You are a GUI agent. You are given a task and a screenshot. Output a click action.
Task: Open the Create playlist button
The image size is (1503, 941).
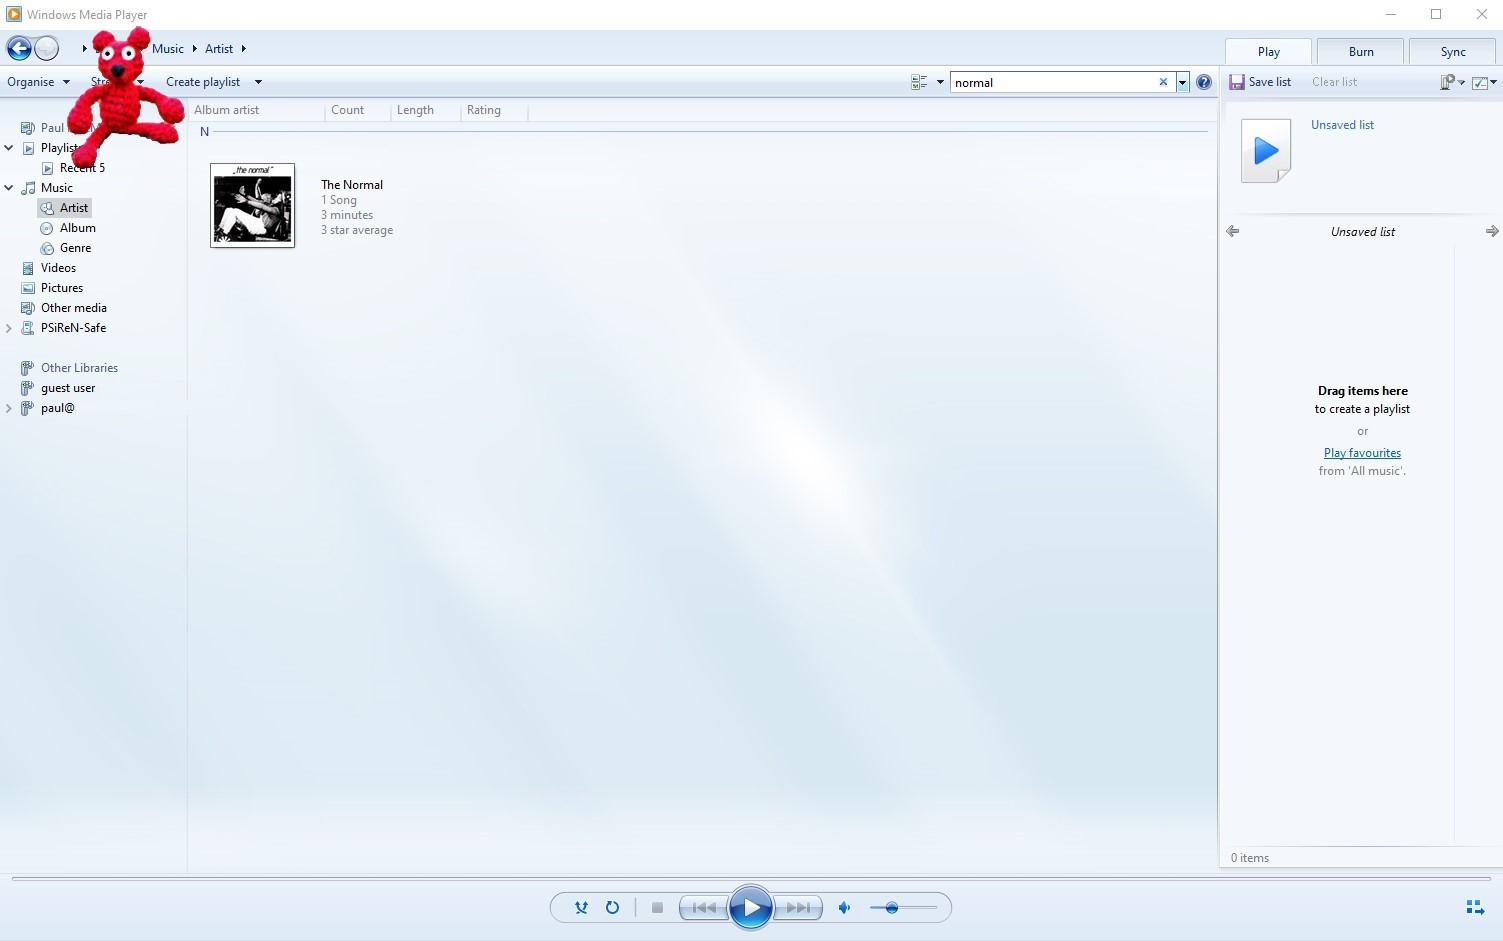[203, 82]
